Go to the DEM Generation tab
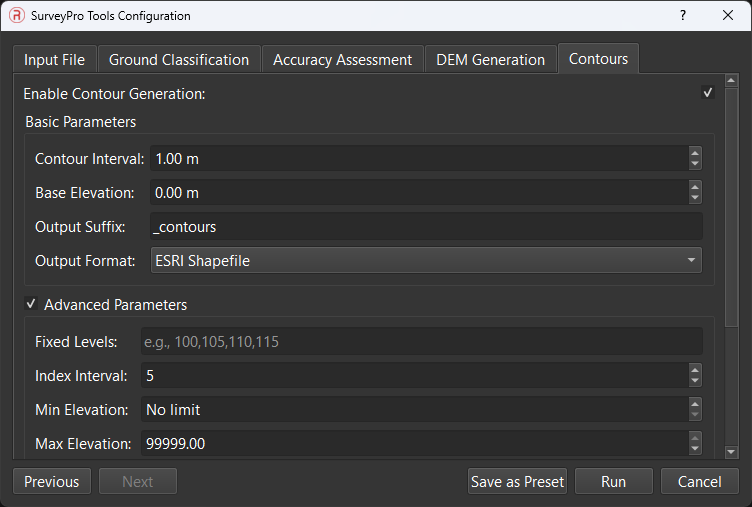 tap(490, 60)
